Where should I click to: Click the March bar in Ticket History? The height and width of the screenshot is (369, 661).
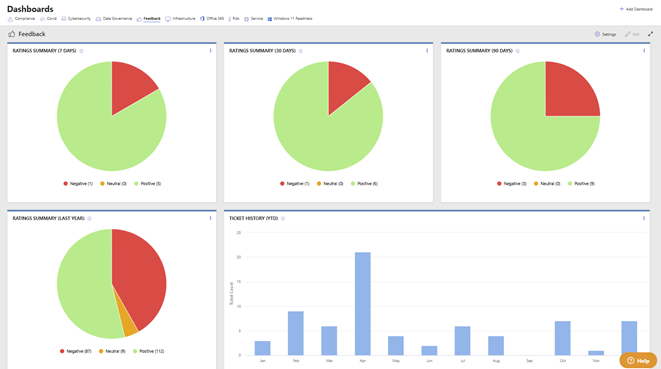pyautogui.click(x=329, y=341)
